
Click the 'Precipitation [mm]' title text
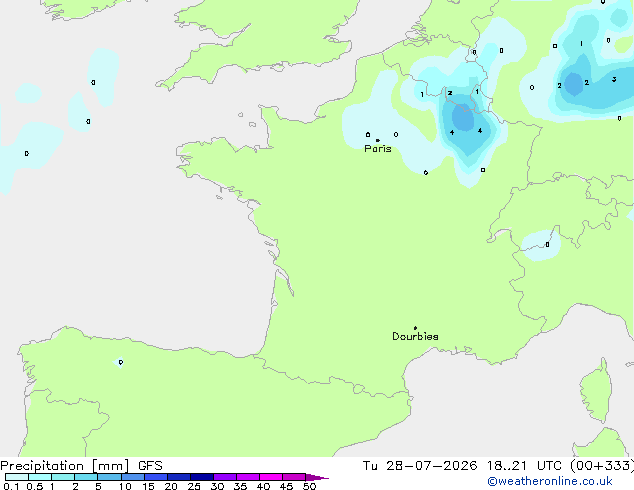pyautogui.click(x=65, y=466)
